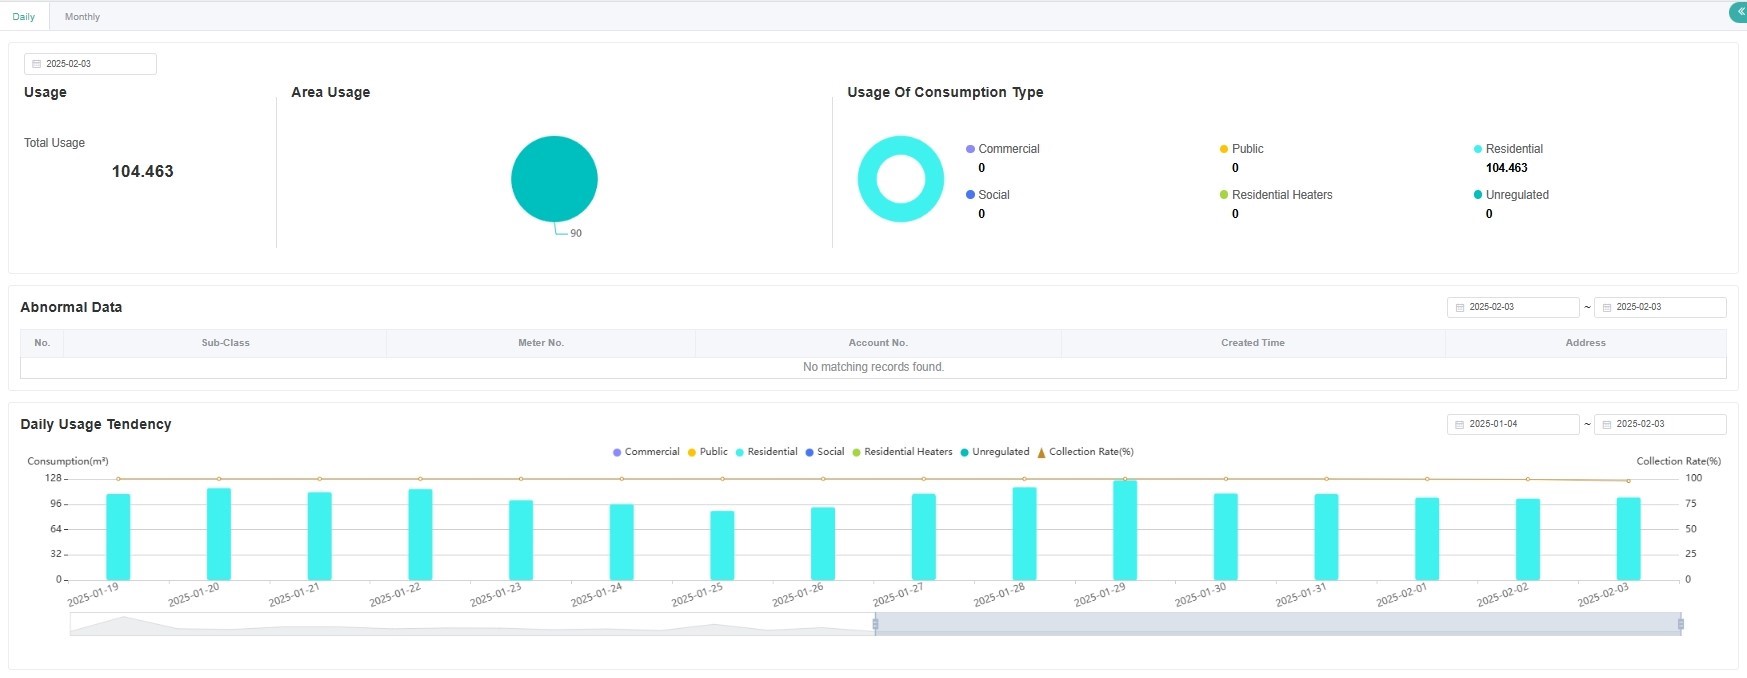Click calendar icon in Daily Usage start date
1747x678 pixels.
(x=1460, y=425)
